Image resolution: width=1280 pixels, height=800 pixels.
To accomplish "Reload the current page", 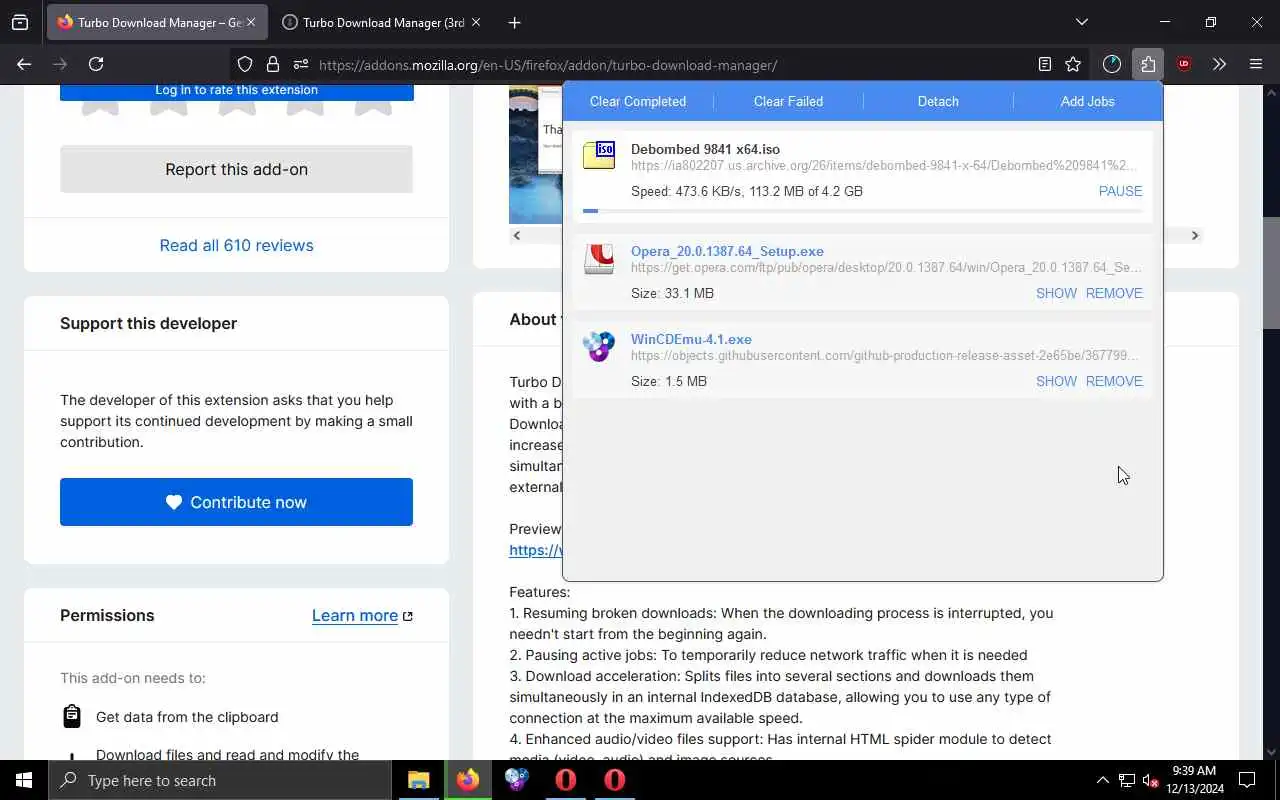I will 96,64.
